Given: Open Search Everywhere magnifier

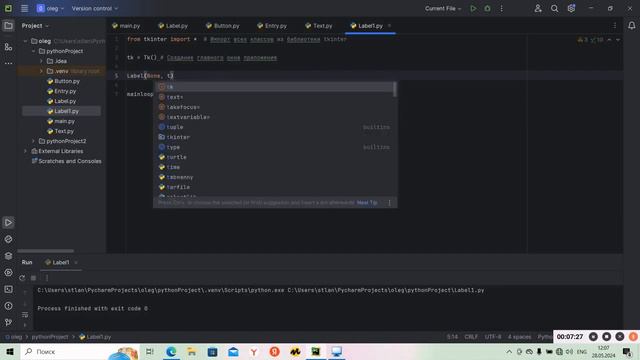Looking at the screenshot, I should tap(554, 8).
